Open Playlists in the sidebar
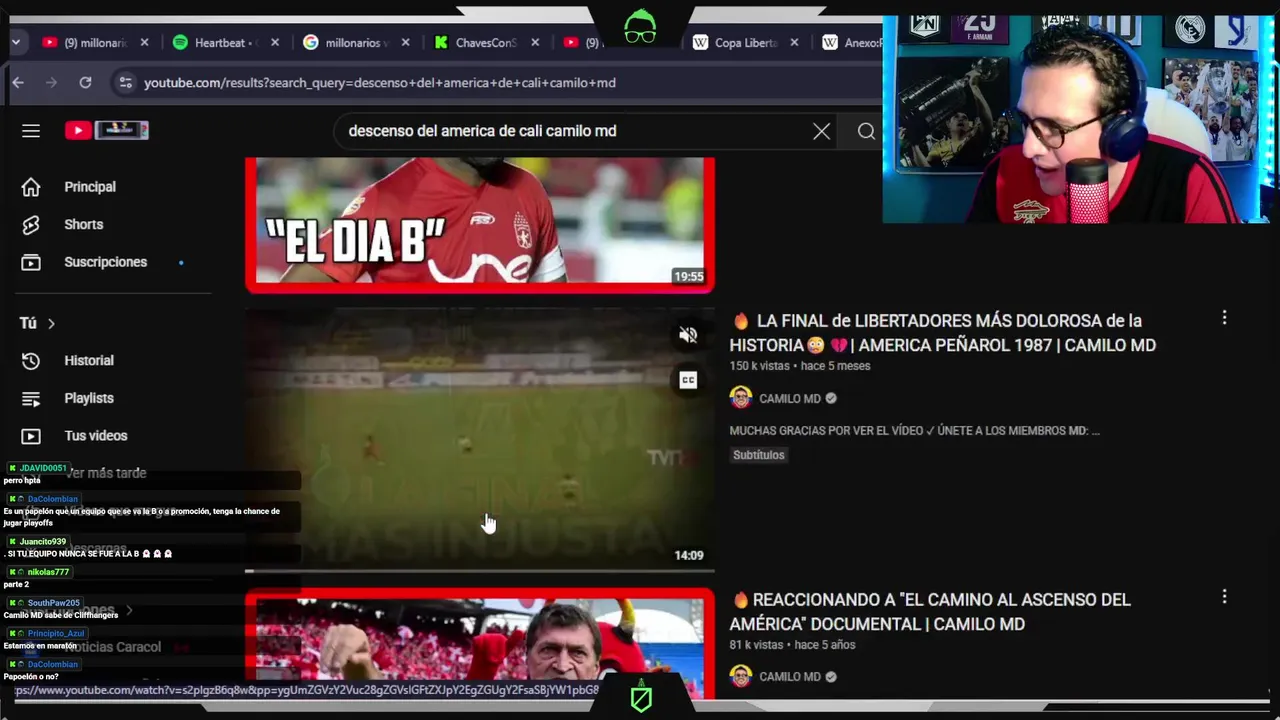The height and width of the screenshot is (720, 1280). tap(89, 398)
